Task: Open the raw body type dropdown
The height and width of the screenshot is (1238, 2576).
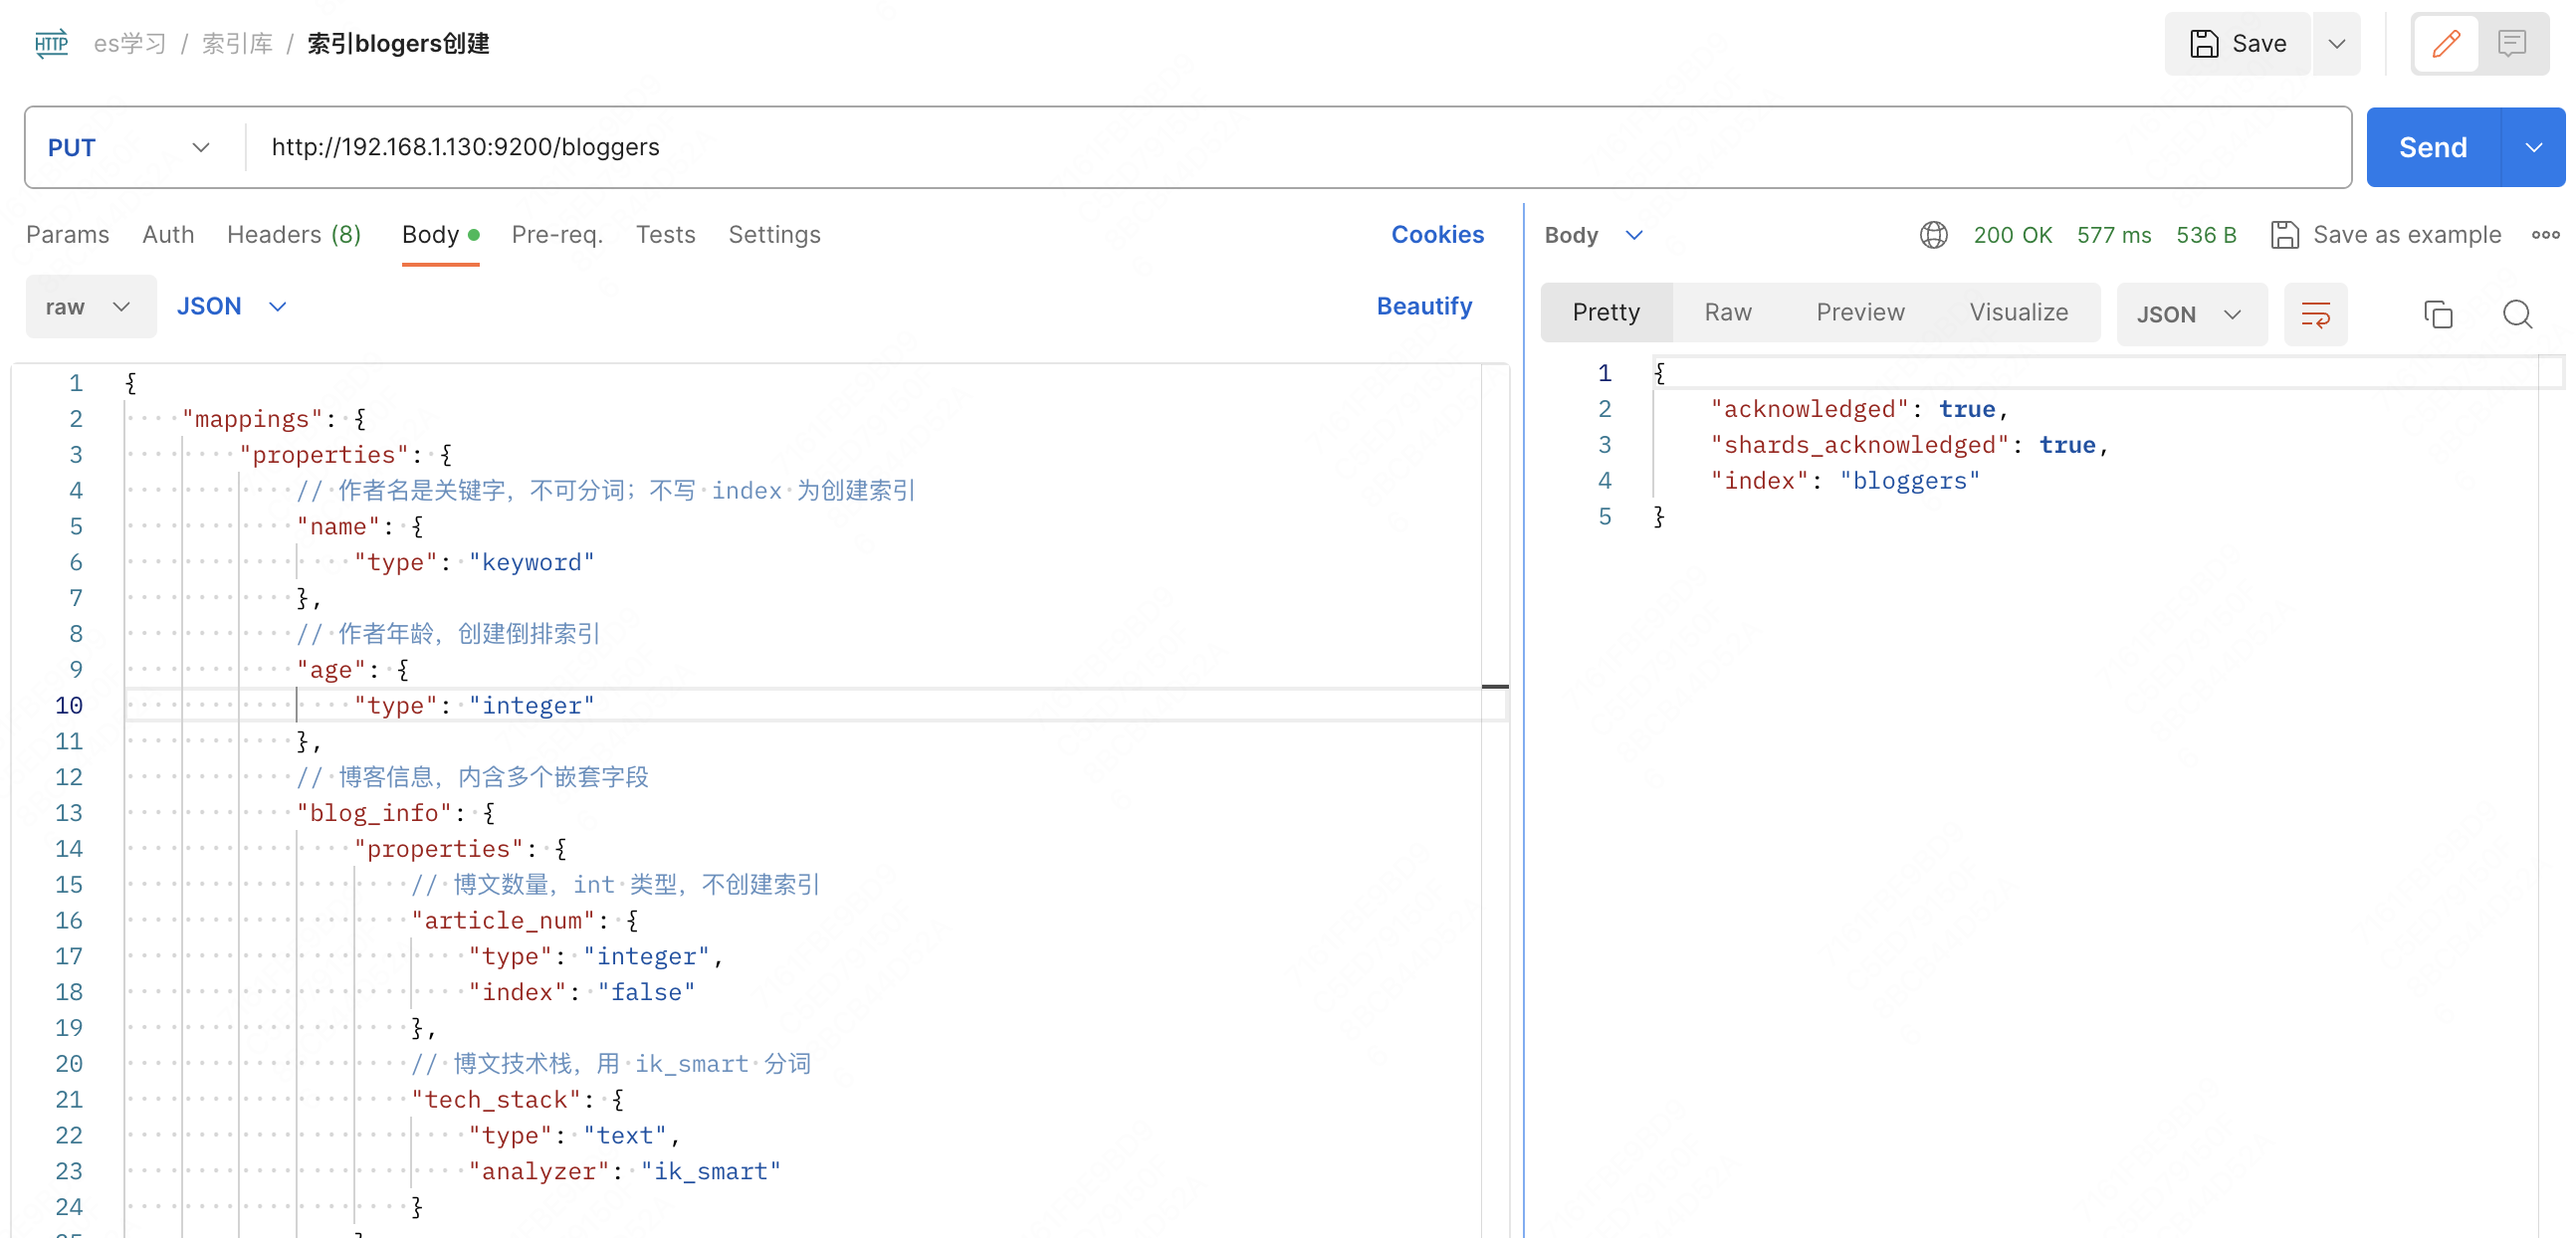Action: point(90,307)
